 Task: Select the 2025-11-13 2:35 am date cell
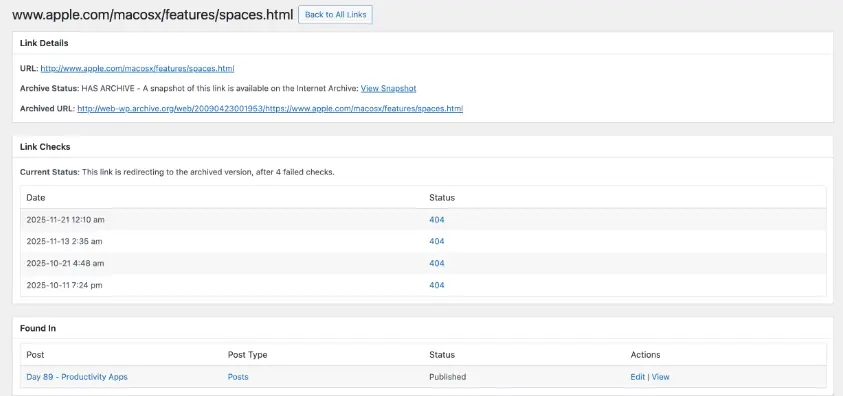pyautogui.click(x=64, y=241)
